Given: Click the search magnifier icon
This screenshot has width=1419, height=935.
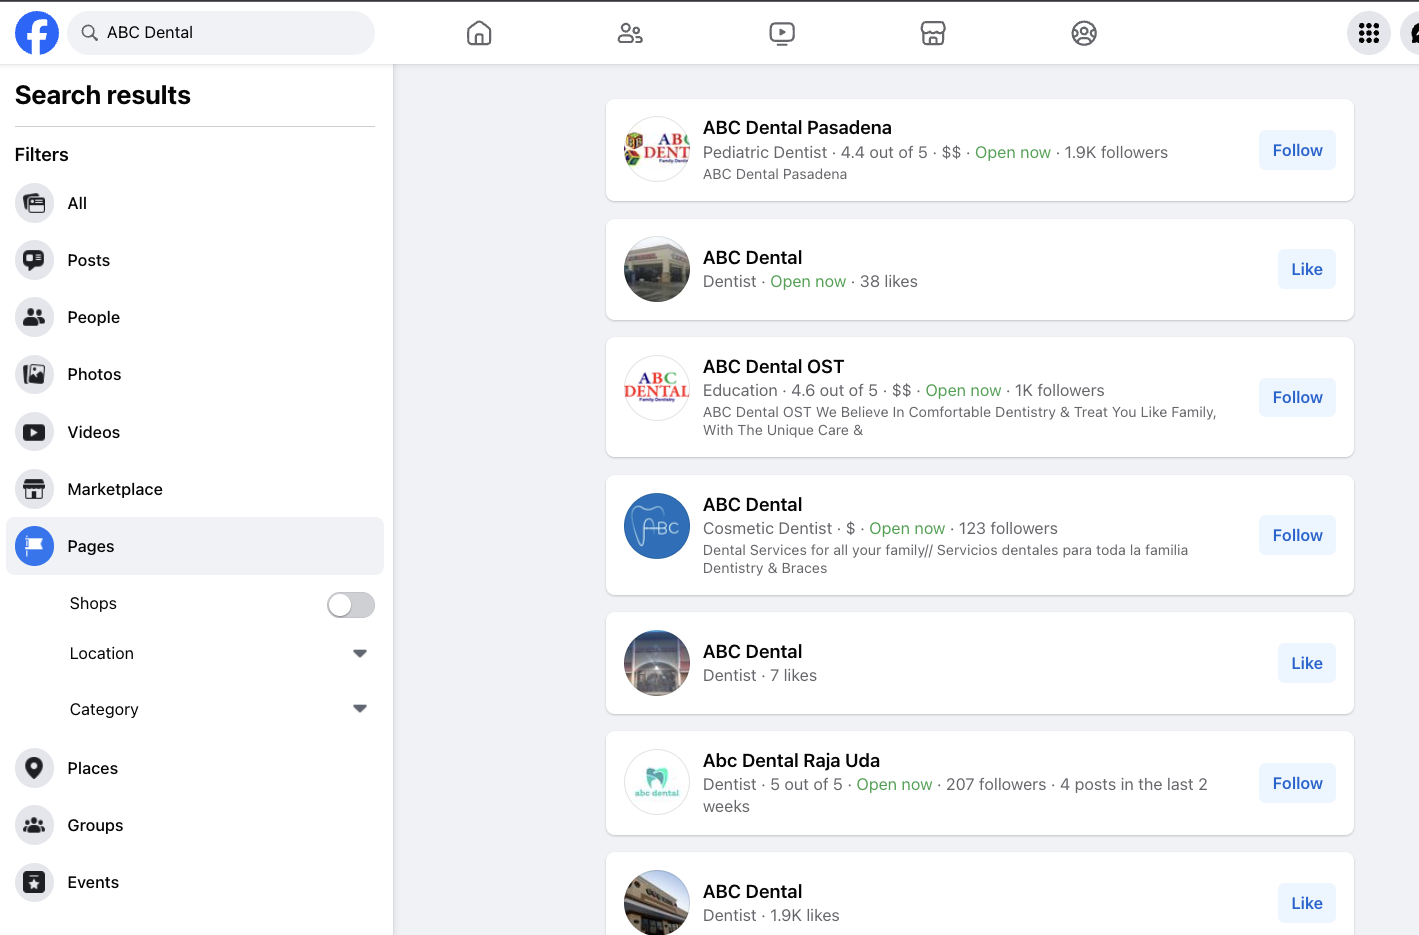Looking at the screenshot, I should pyautogui.click(x=89, y=33).
